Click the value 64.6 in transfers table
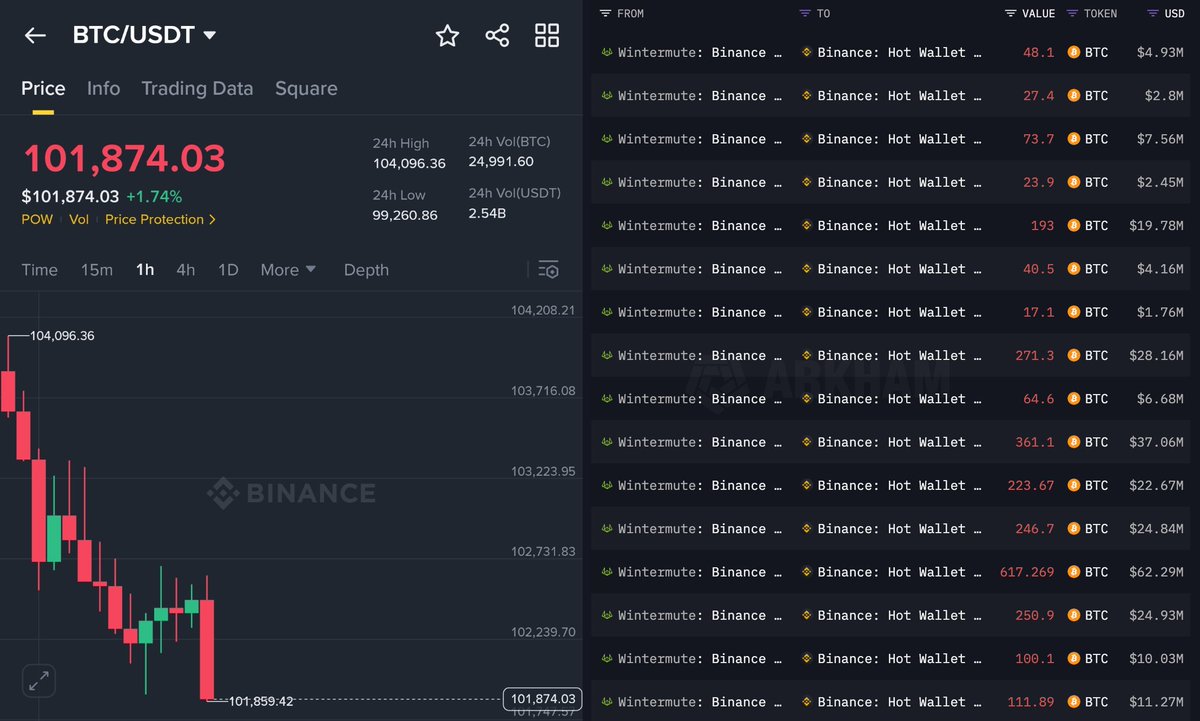Screen dimensions: 1200x721 [1039, 398]
